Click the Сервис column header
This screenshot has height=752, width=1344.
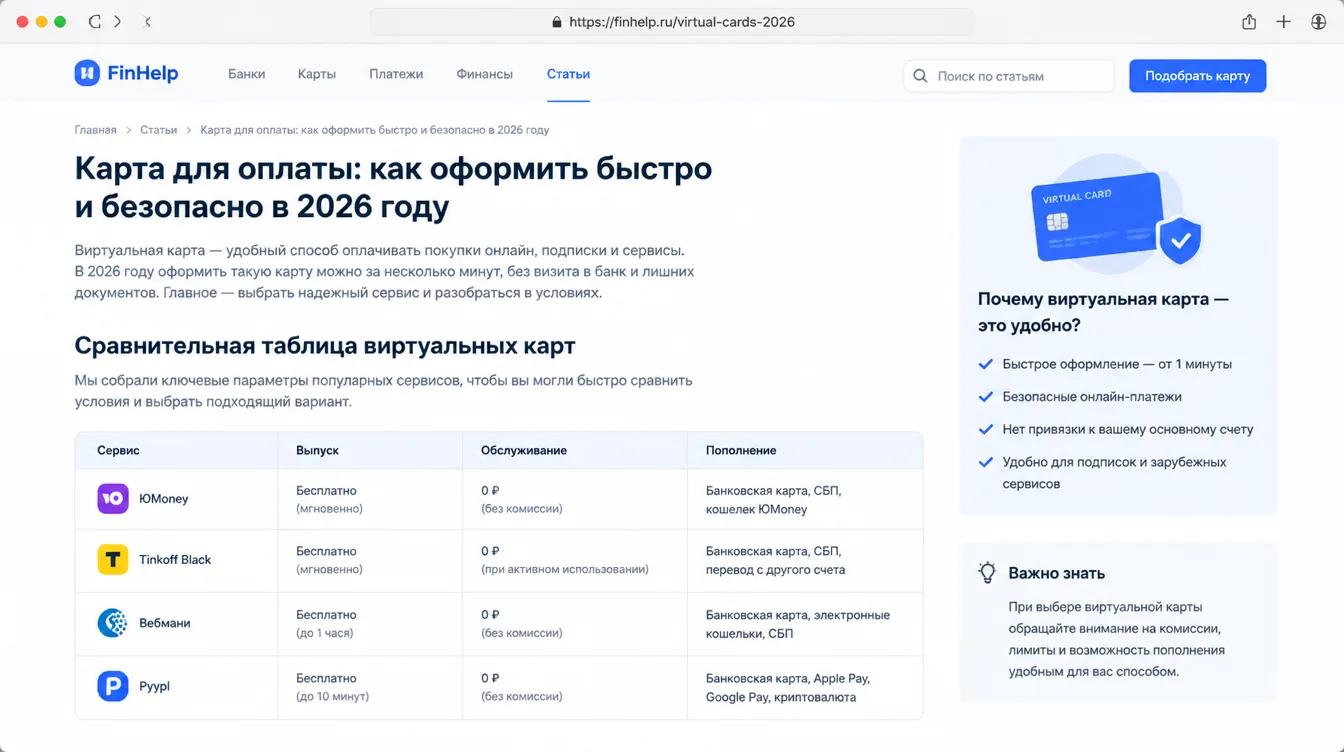click(118, 451)
